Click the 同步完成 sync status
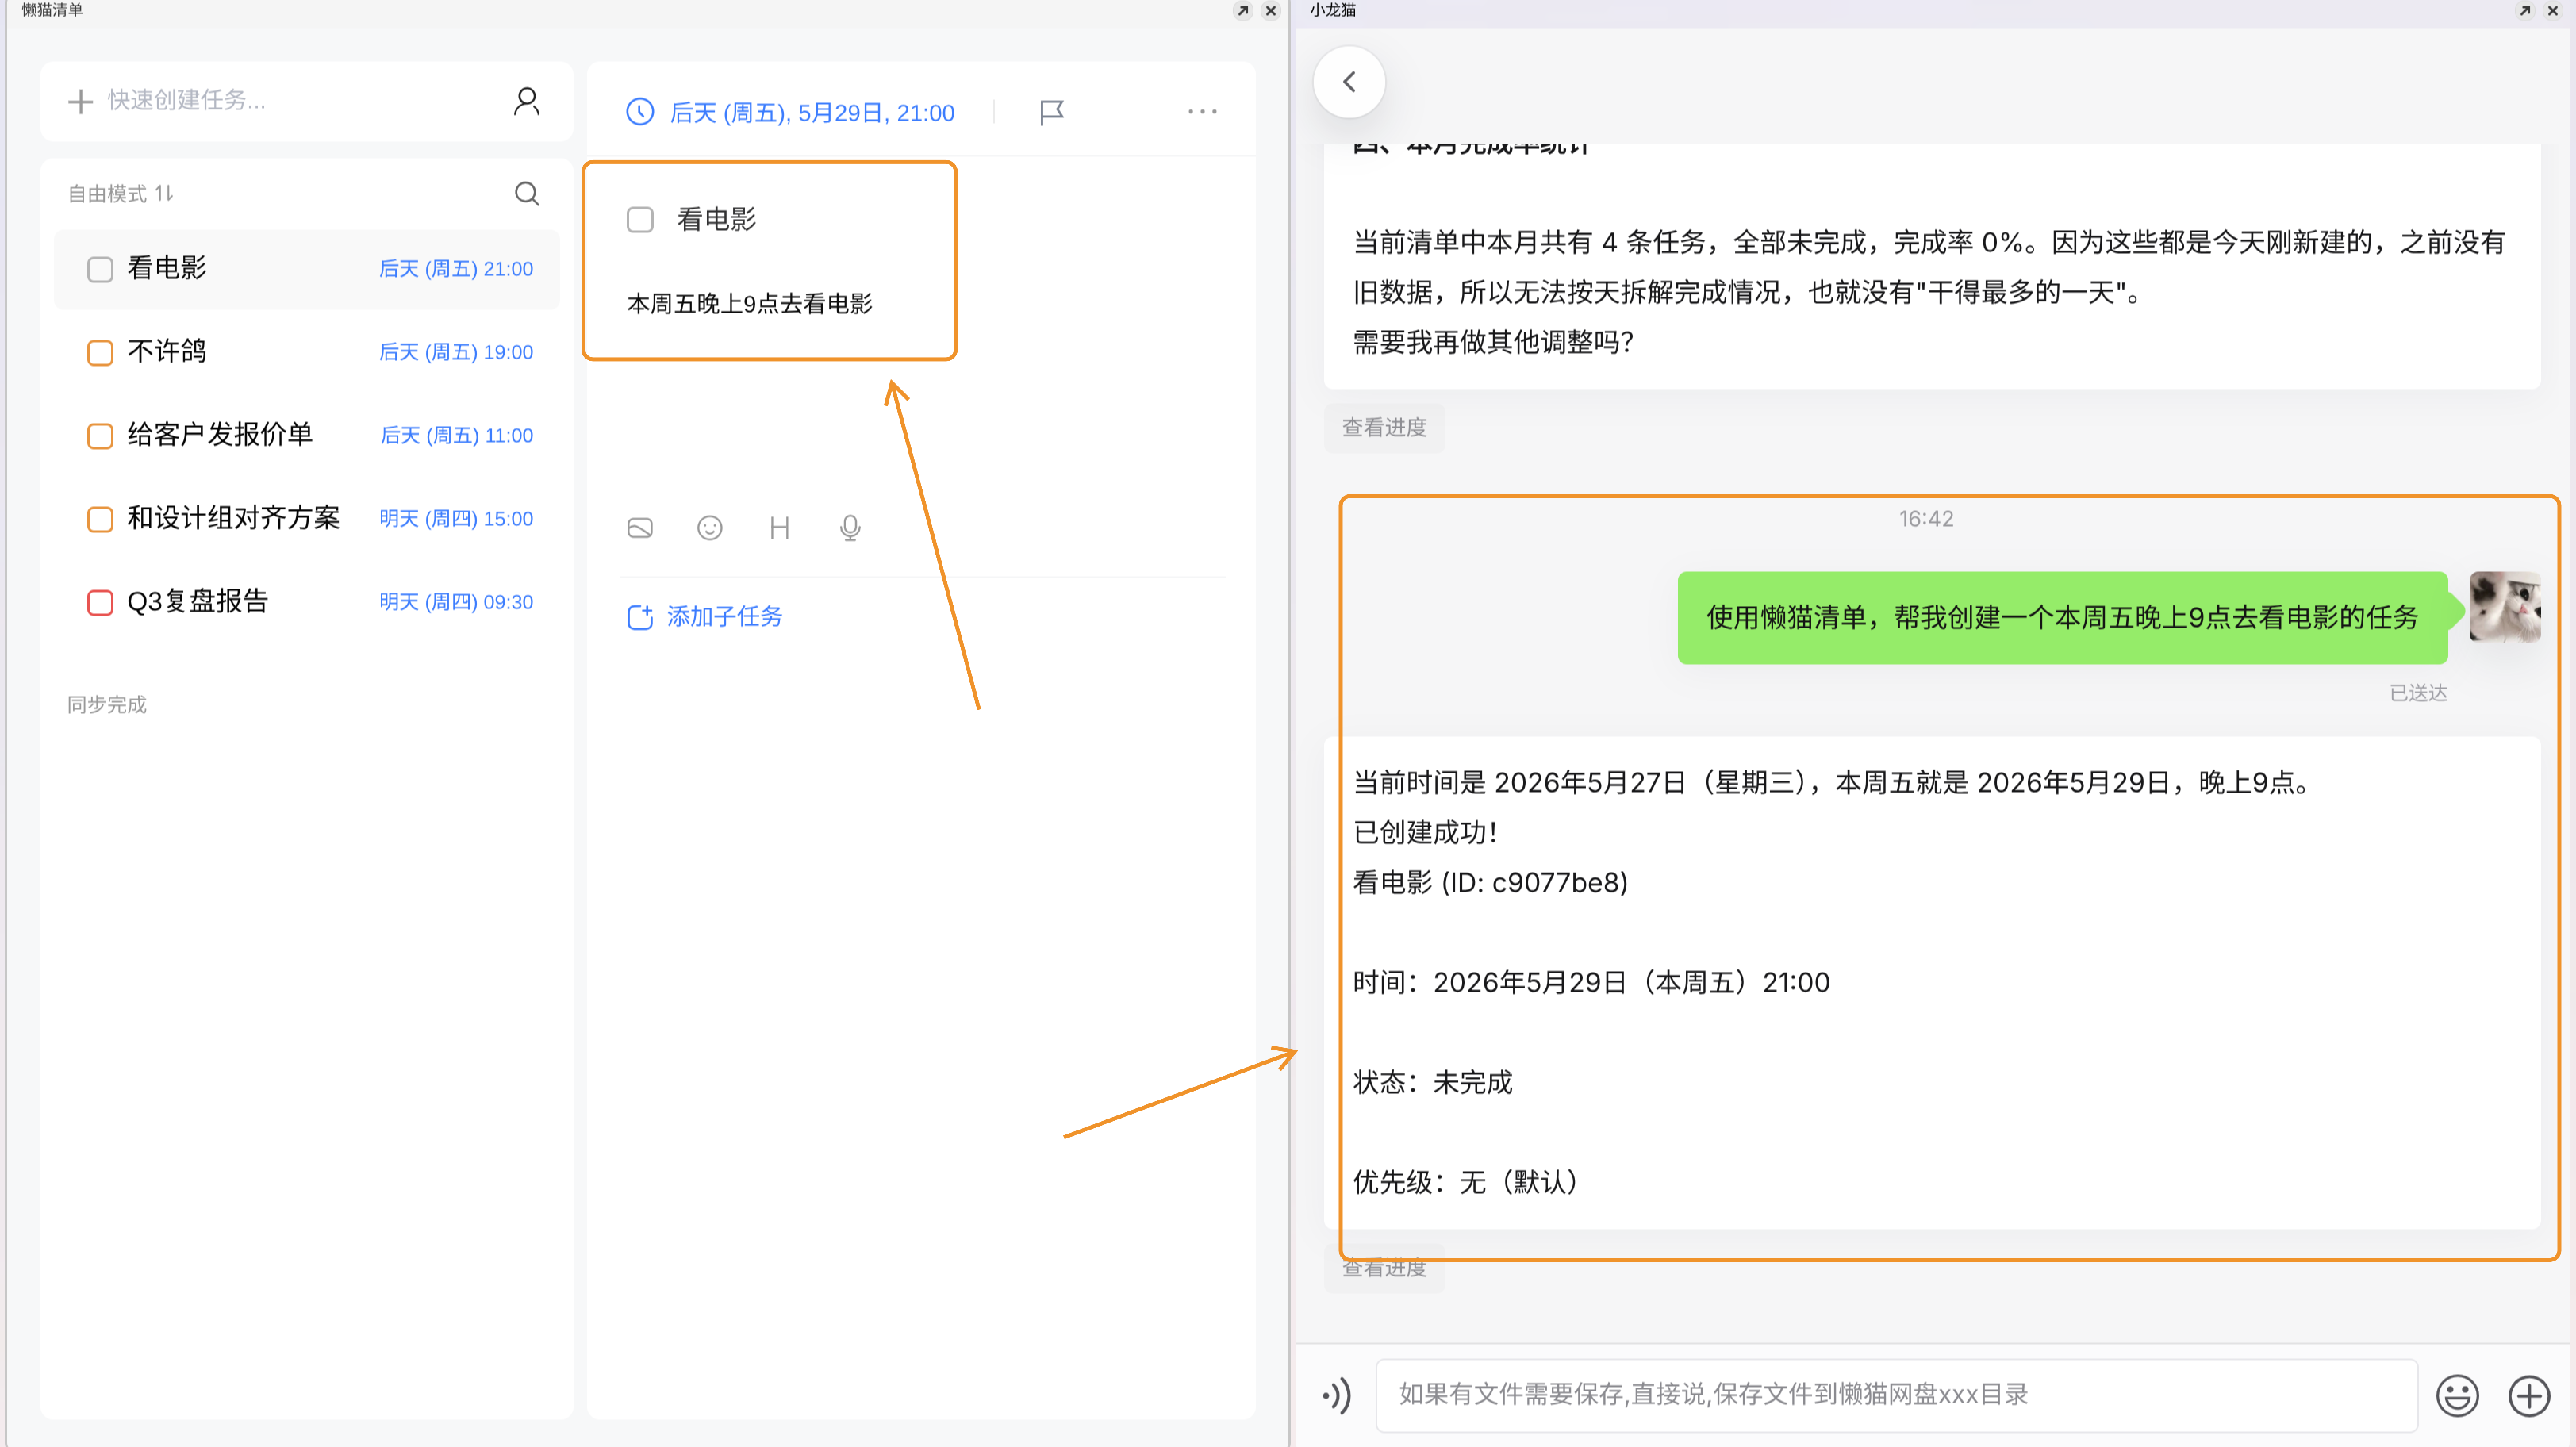The width and height of the screenshot is (2576, 1447). click(107, 705)
